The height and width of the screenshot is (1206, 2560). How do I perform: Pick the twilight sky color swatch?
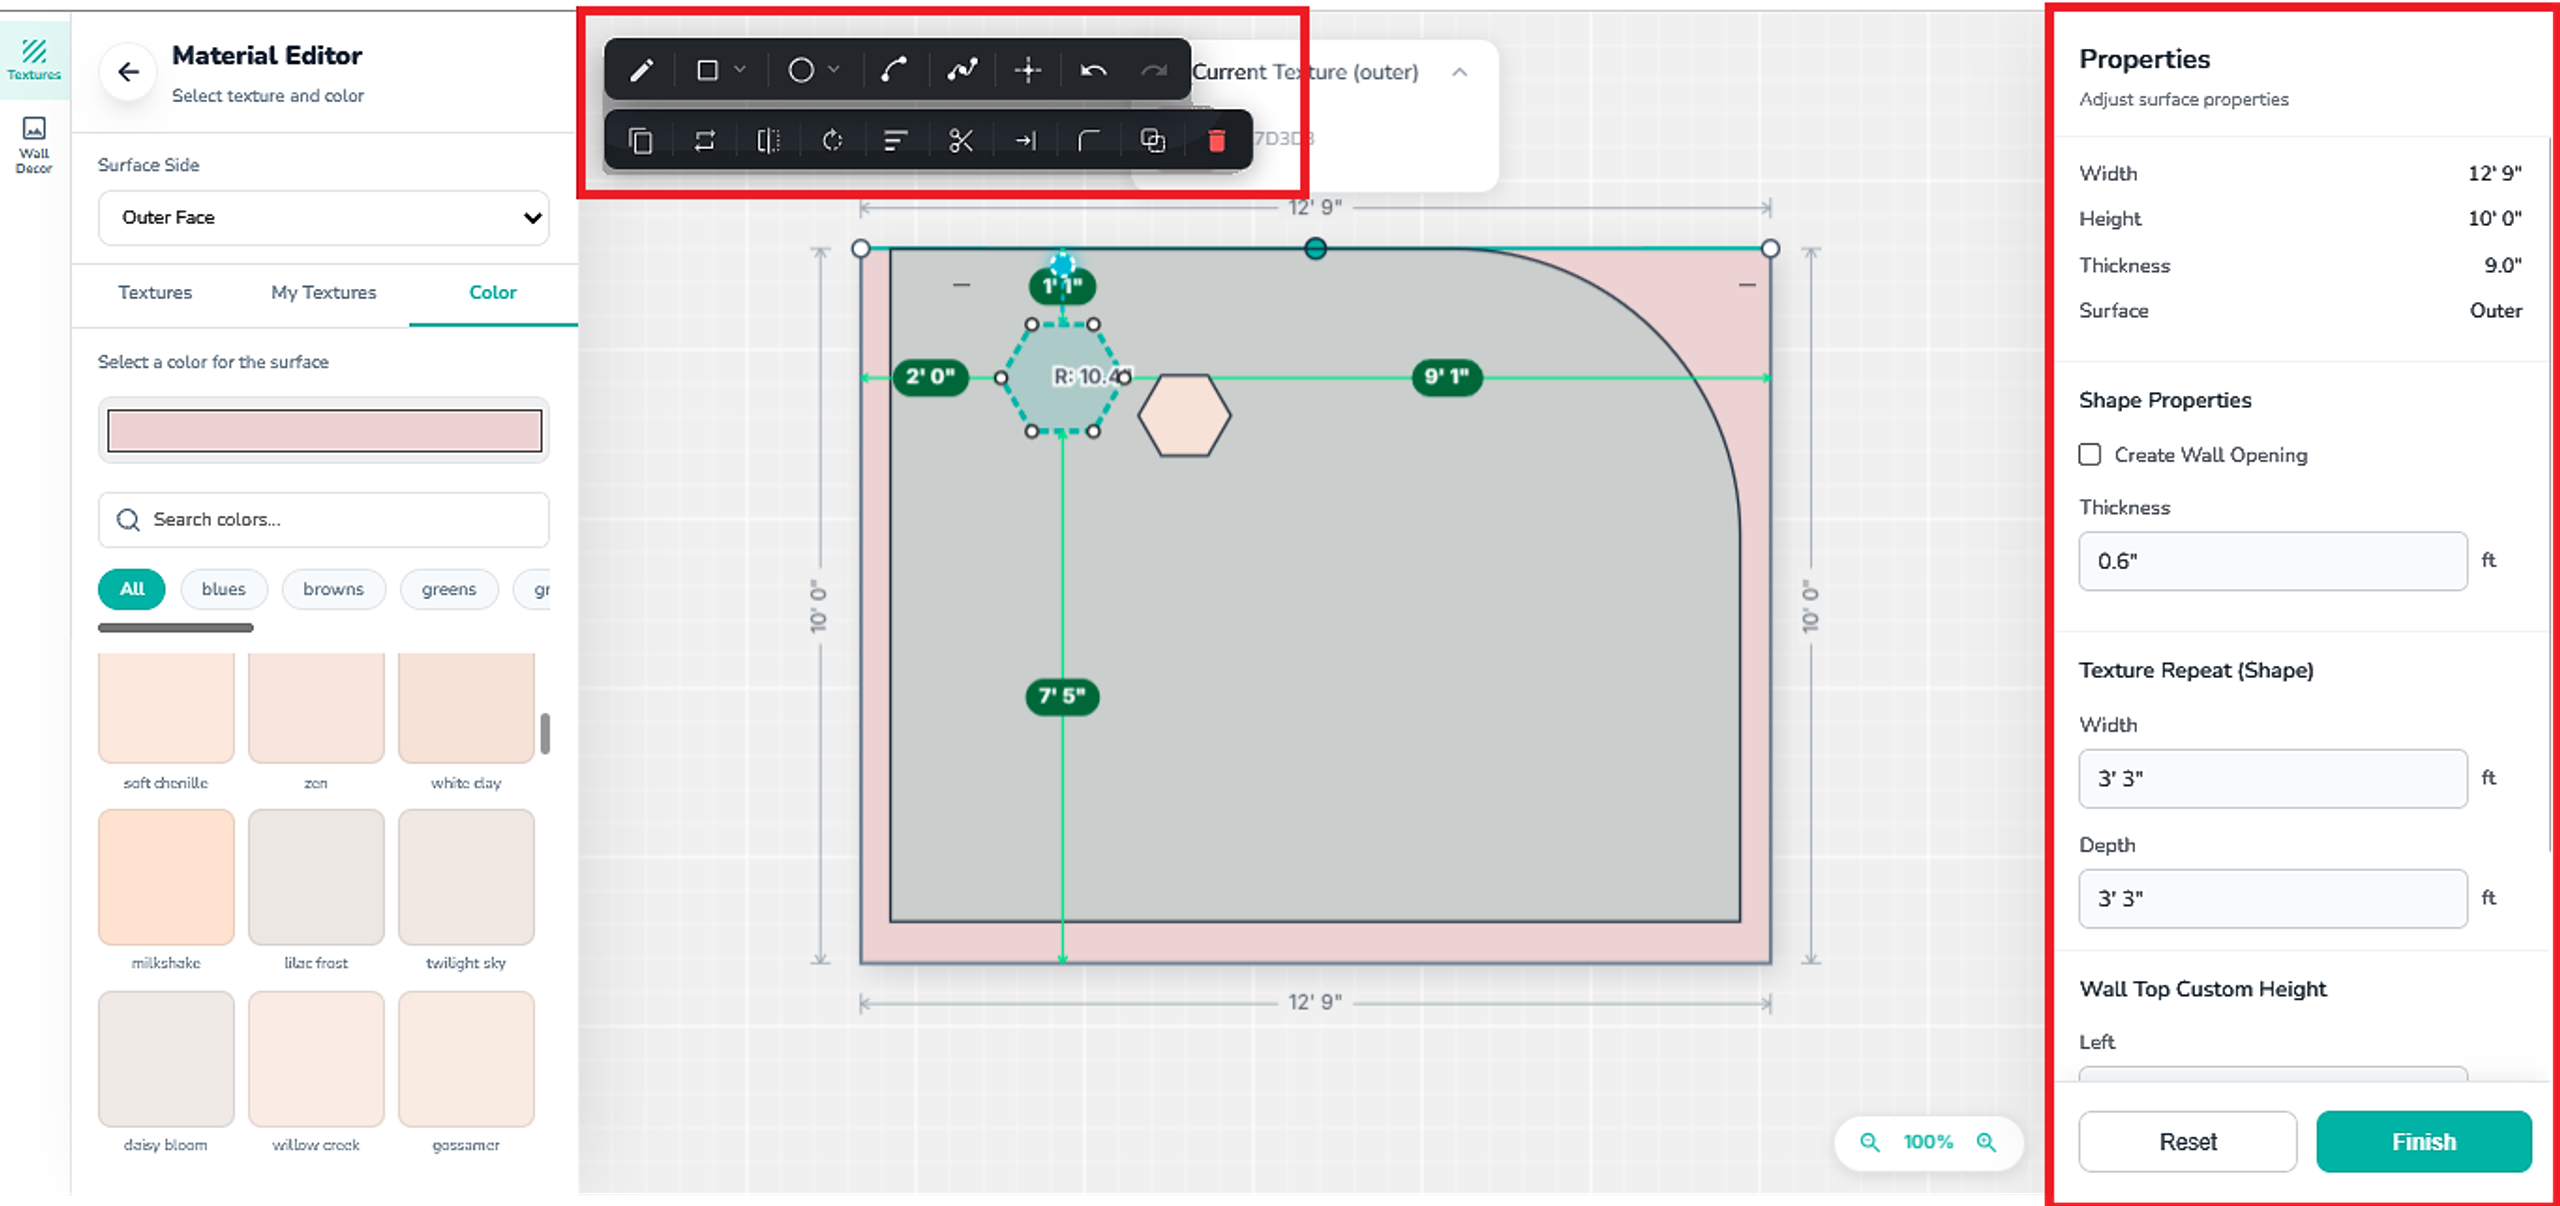coord(466,877)
